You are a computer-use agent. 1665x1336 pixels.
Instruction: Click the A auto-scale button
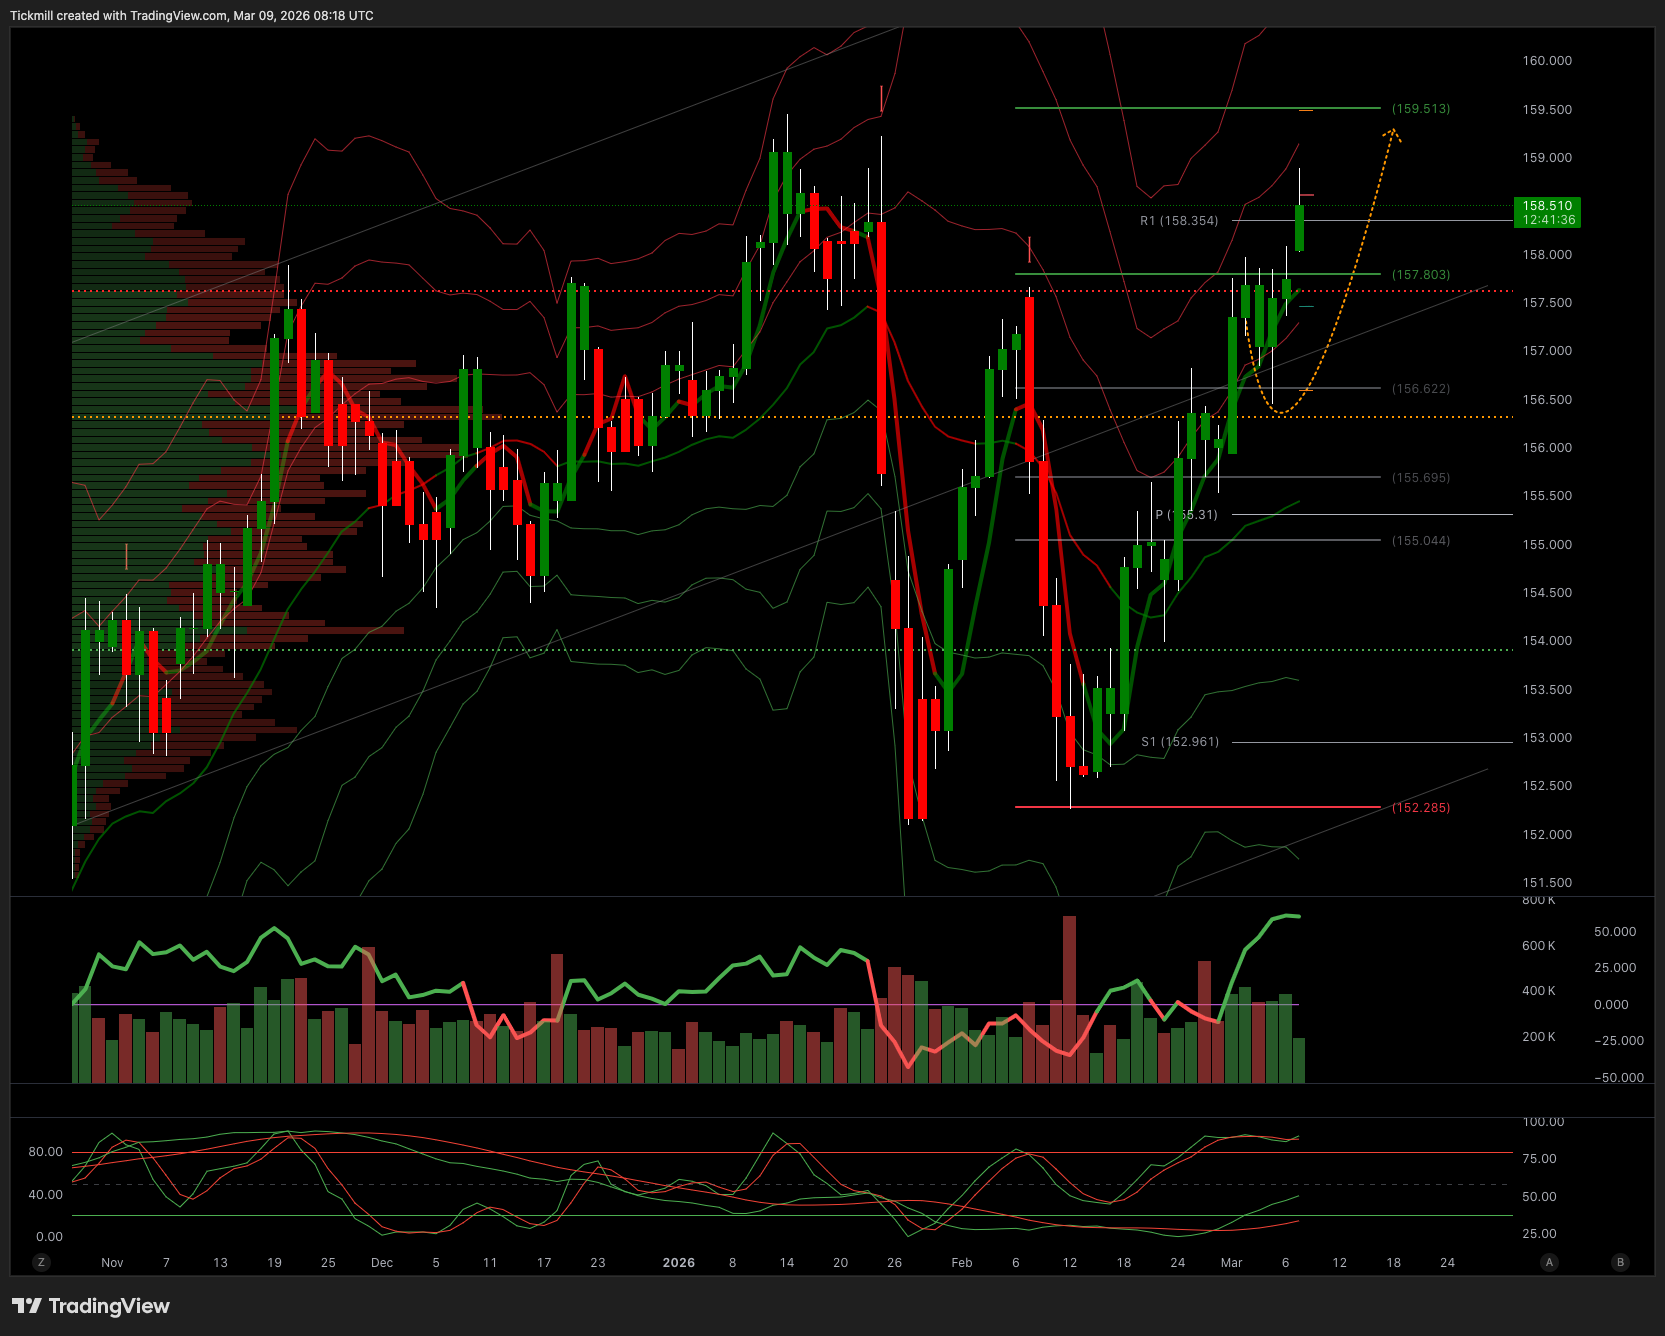pos(1549,1262)
